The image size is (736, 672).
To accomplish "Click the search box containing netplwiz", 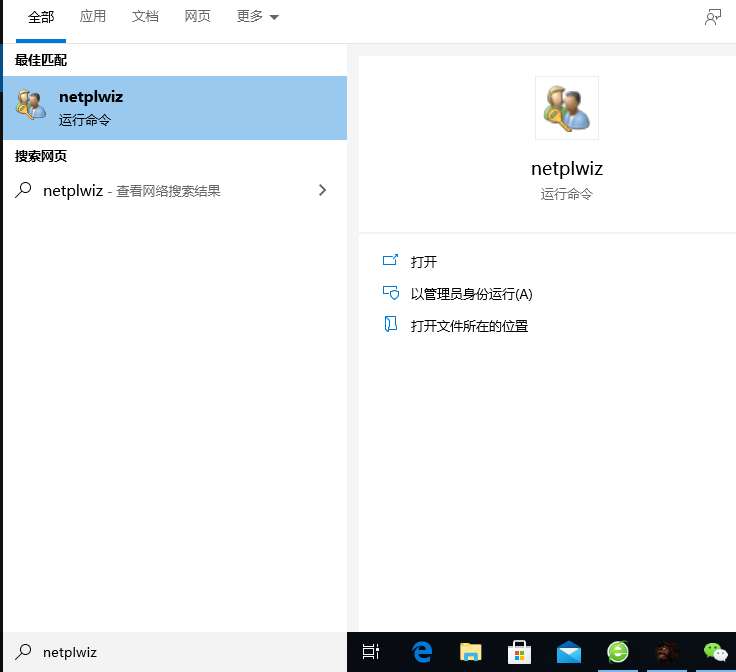I will (x=180, y=652).
